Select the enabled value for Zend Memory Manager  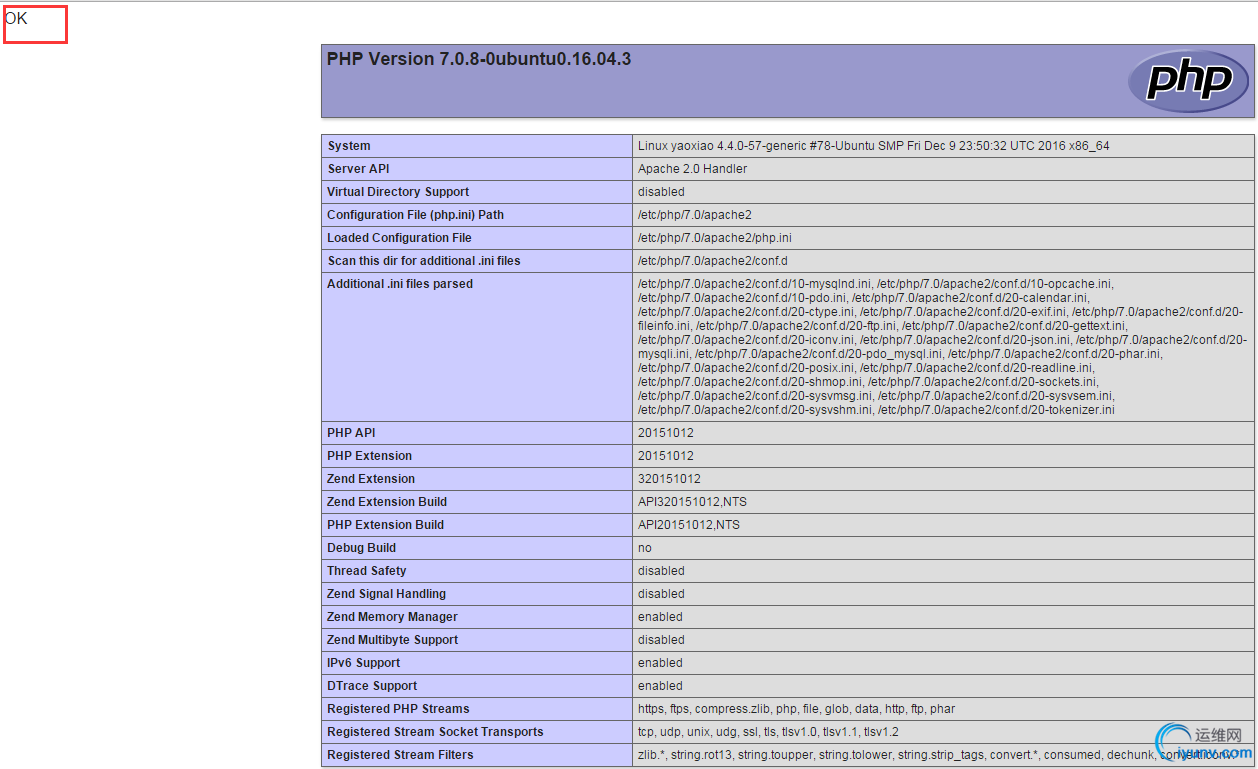point(660,617)
